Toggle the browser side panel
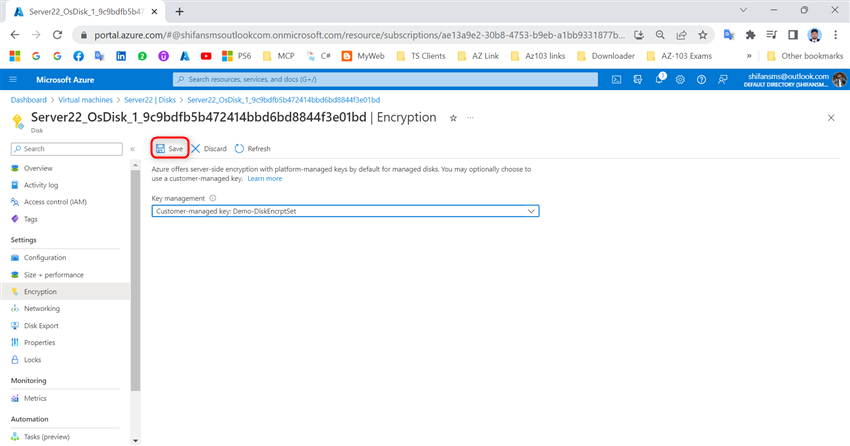850x446 pixels. [x=793, y=35]
